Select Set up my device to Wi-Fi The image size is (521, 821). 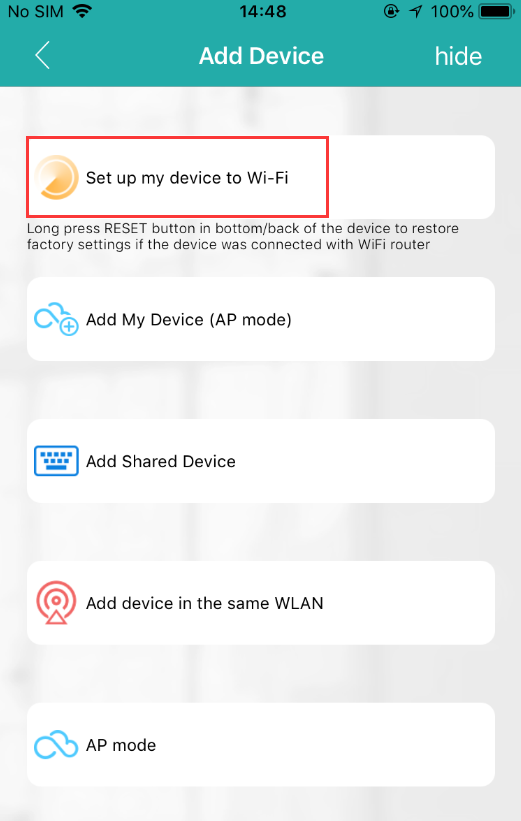coord(261,177)
